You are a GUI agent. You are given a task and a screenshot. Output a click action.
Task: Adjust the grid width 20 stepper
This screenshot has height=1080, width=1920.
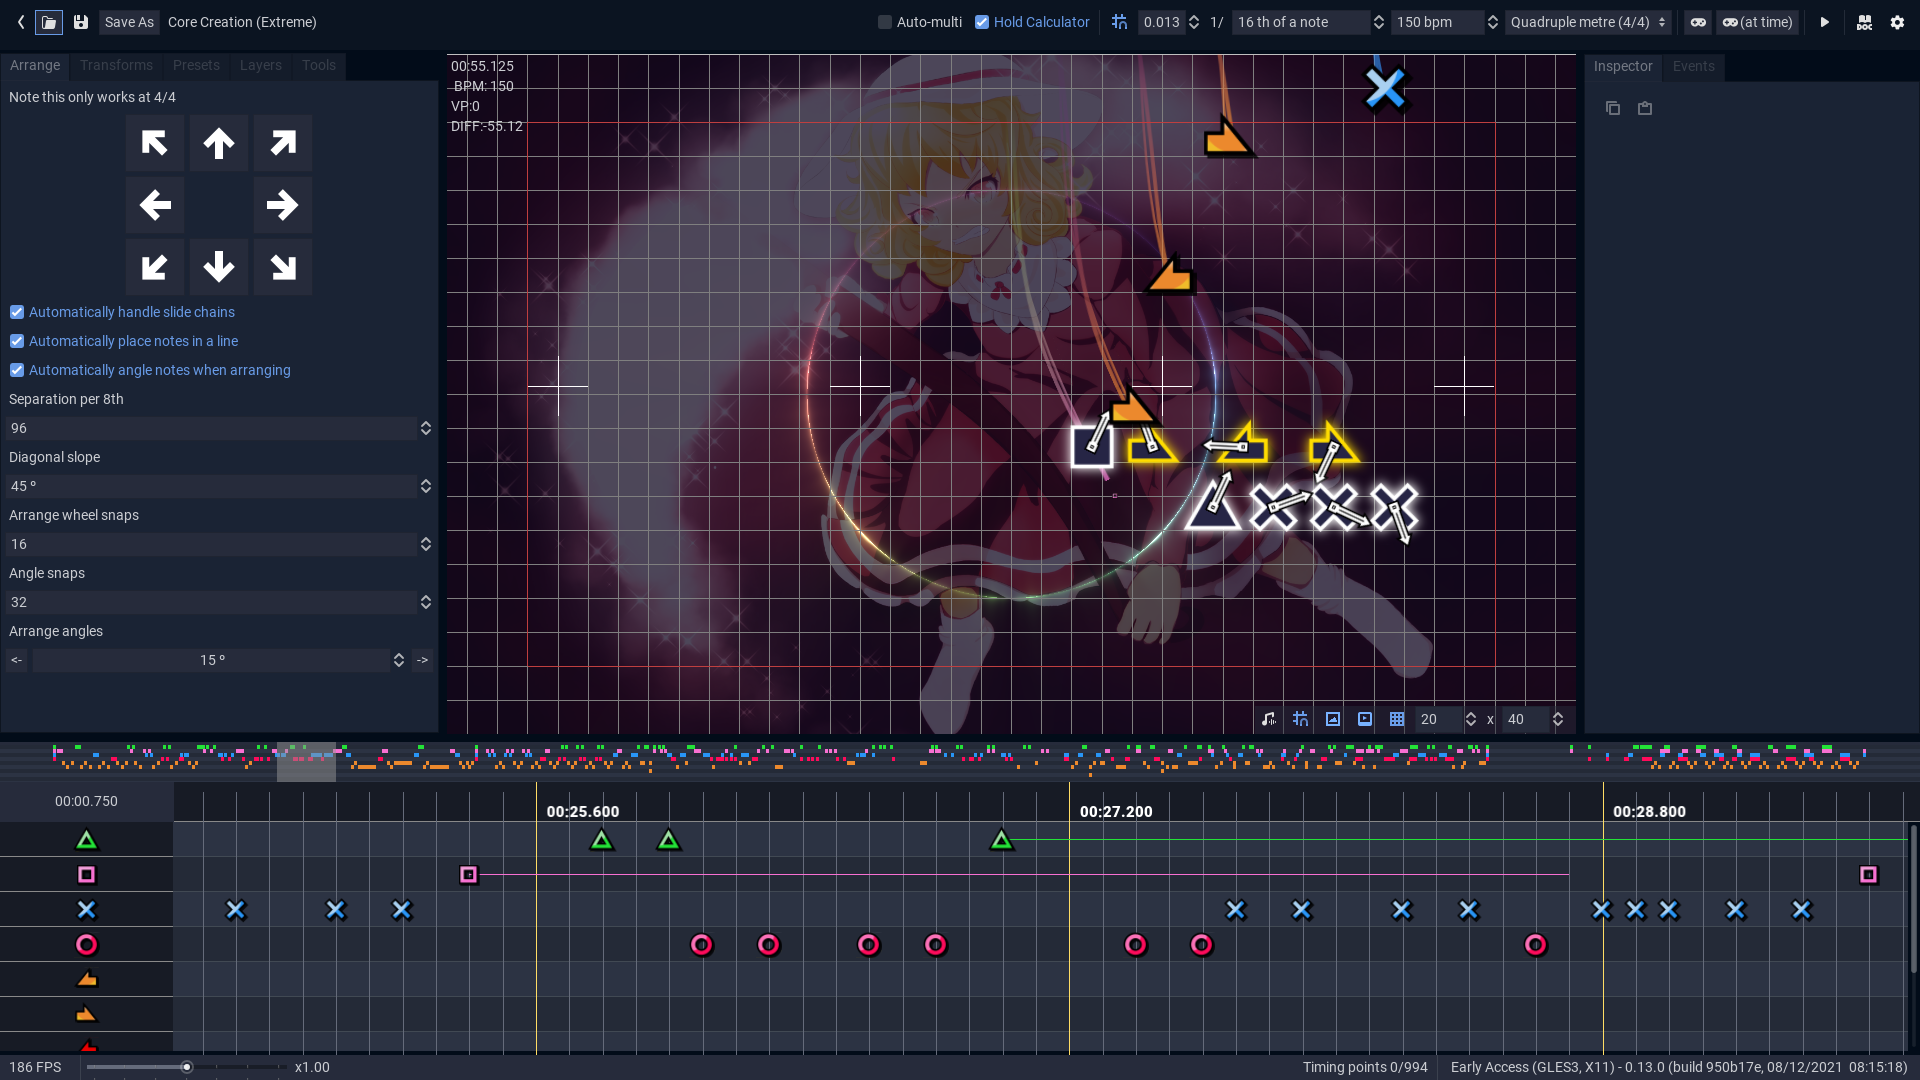tap(1471, 719)
